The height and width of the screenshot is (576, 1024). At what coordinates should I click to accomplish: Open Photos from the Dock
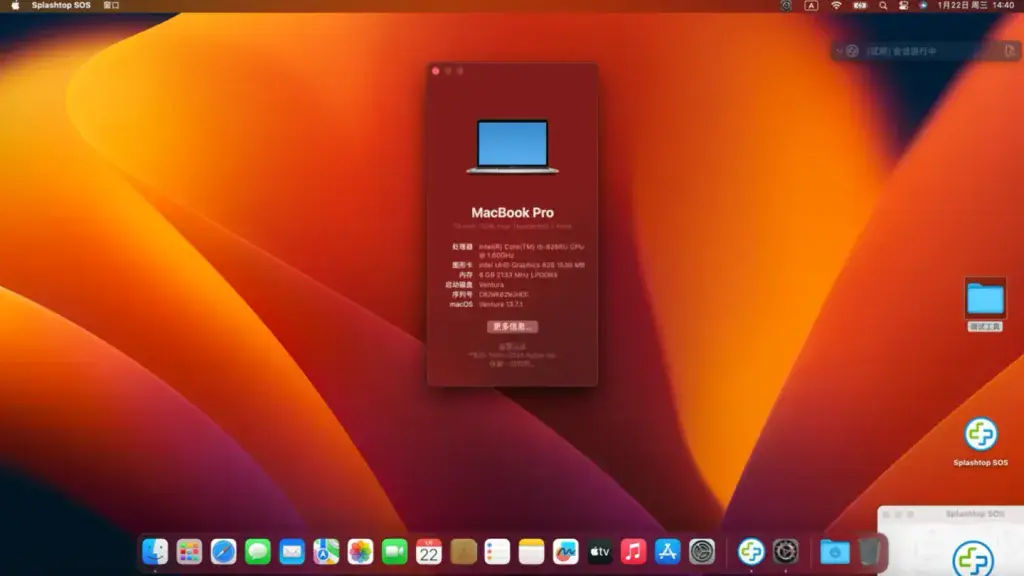coord(360,552)
